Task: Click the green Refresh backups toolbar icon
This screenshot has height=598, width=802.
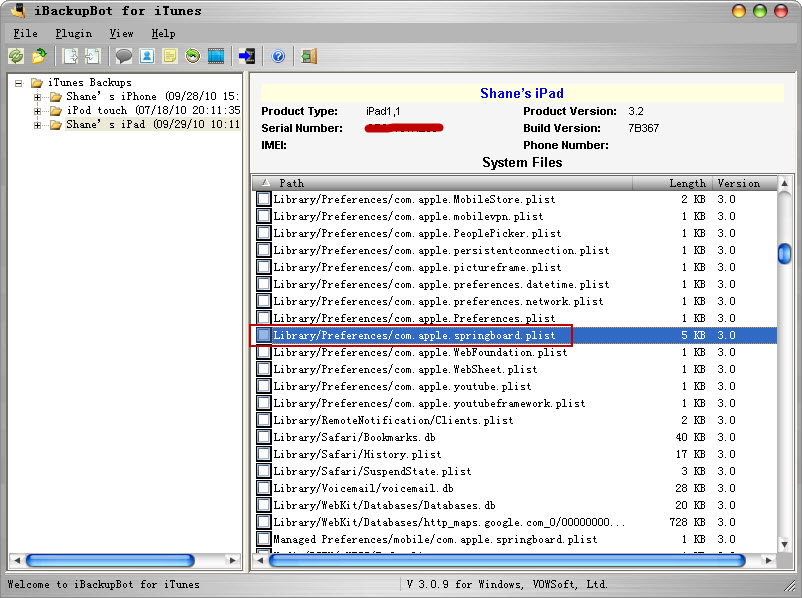Action: (x=16, y=56)
